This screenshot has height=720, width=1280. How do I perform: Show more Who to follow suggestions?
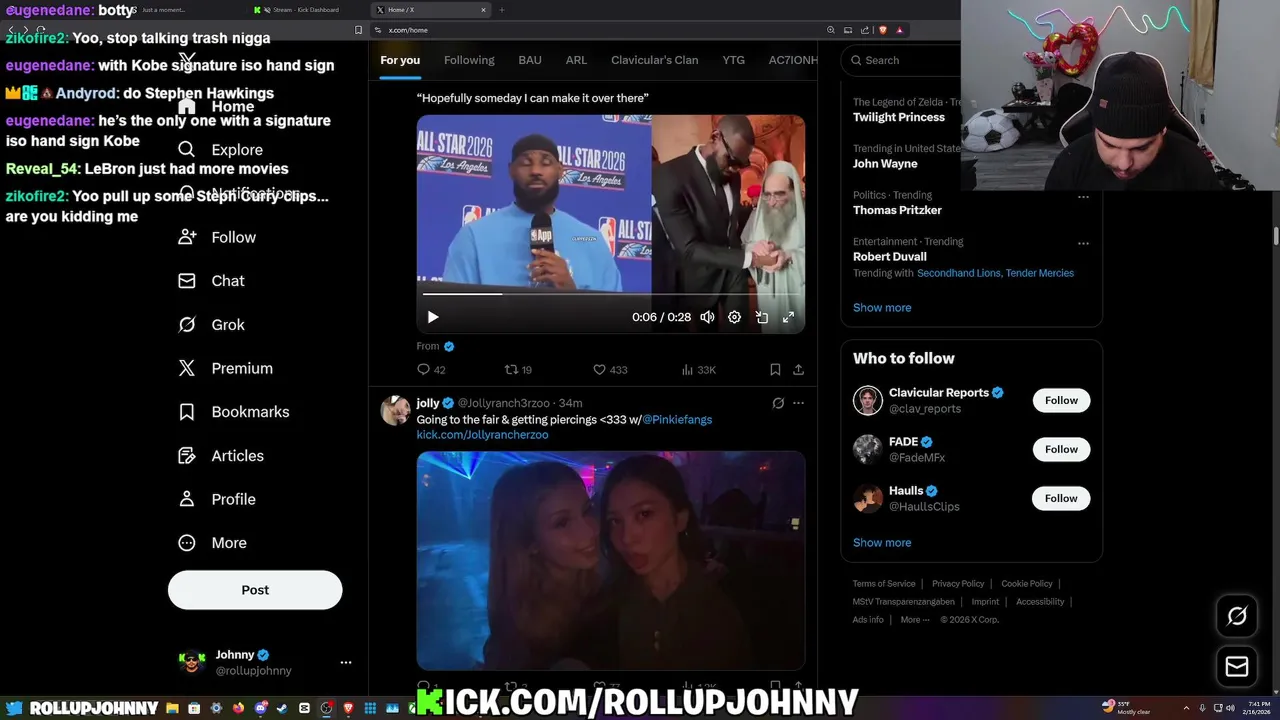point(882,543)
